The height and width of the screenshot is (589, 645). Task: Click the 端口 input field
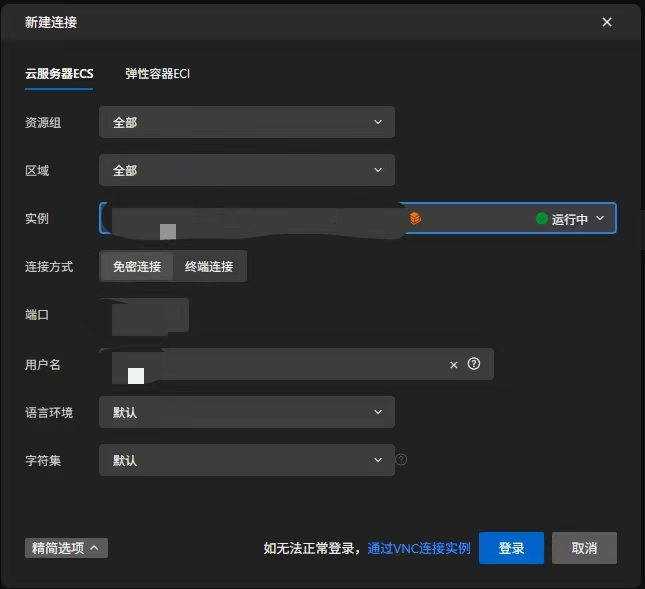[x=145, y=315]
